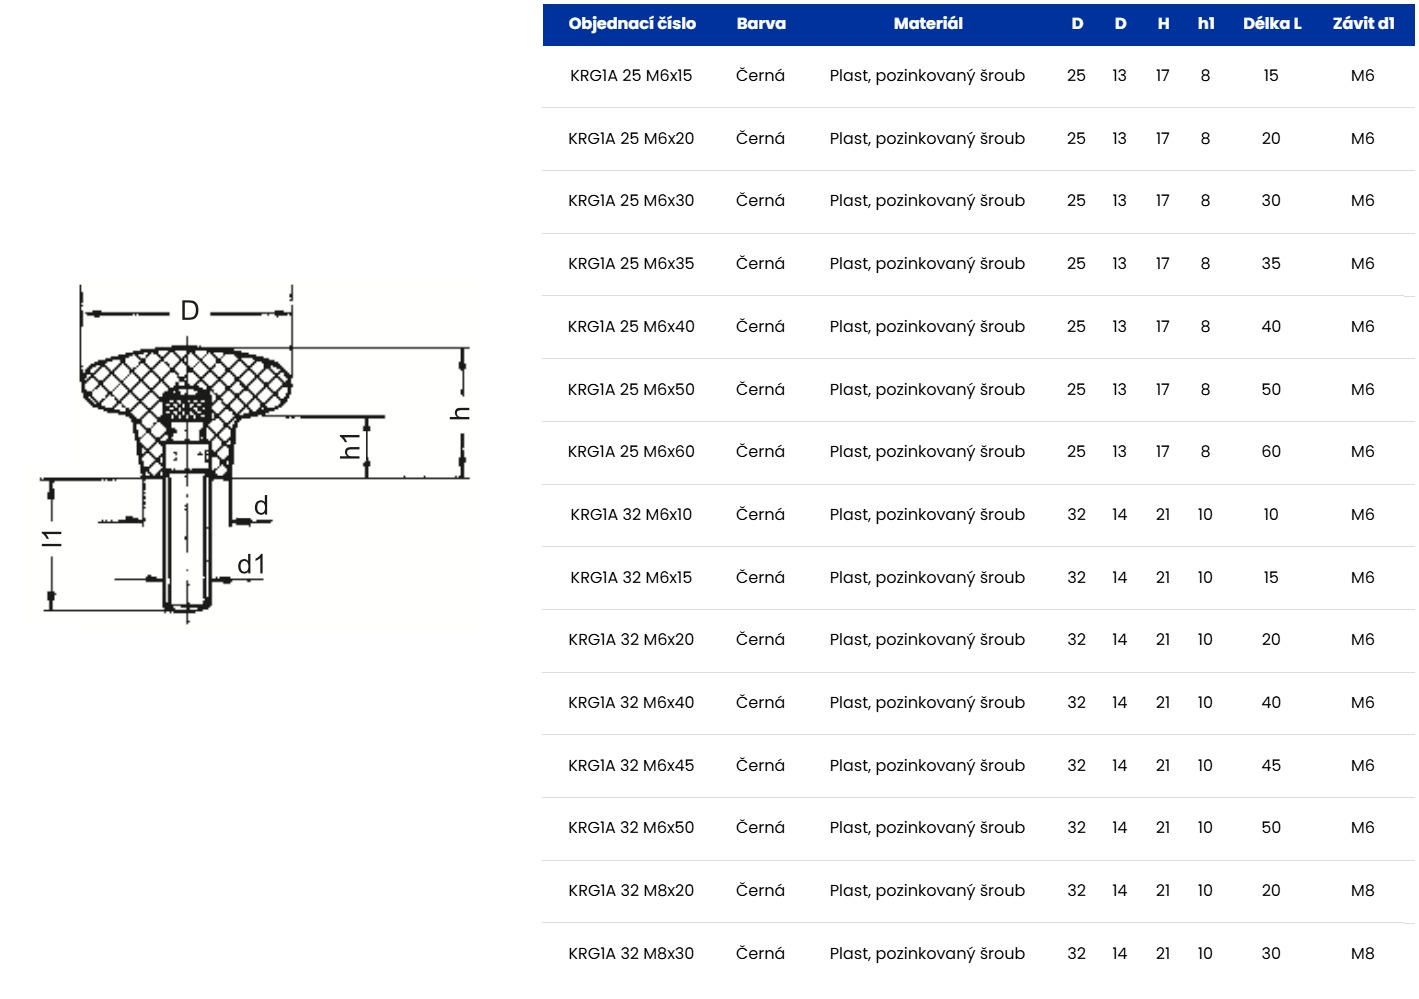Click the M8 thread value for KRGIA 32 M8x30
This screenshot has width=1419, height=999.
1362,954
